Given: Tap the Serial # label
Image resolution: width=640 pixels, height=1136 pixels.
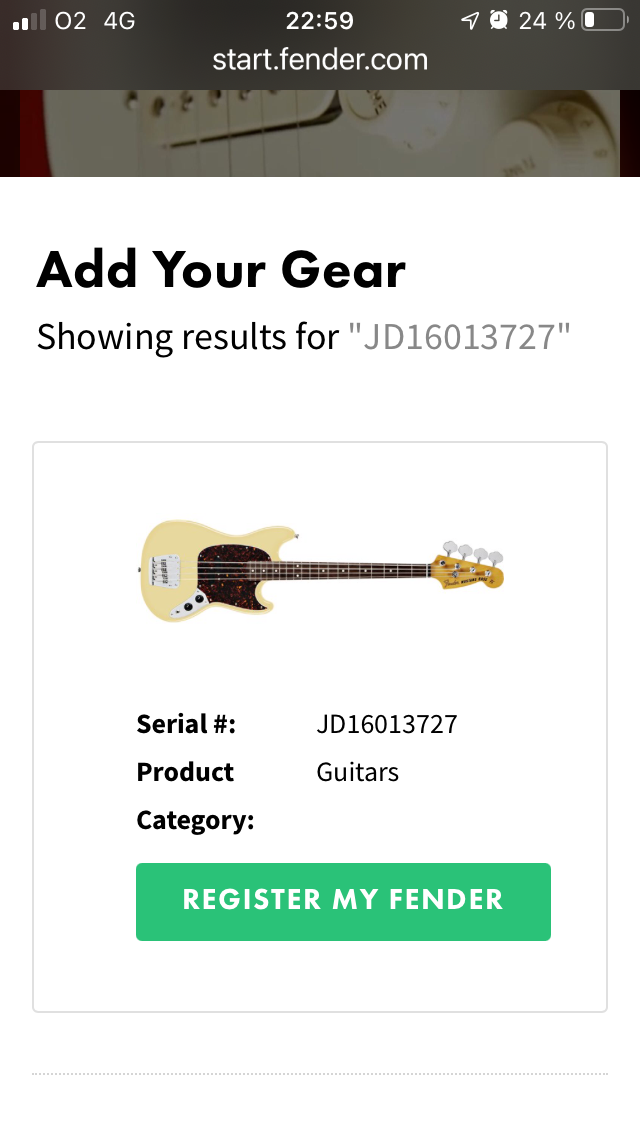Looking at the screenshot, I should tap(186, 724).
